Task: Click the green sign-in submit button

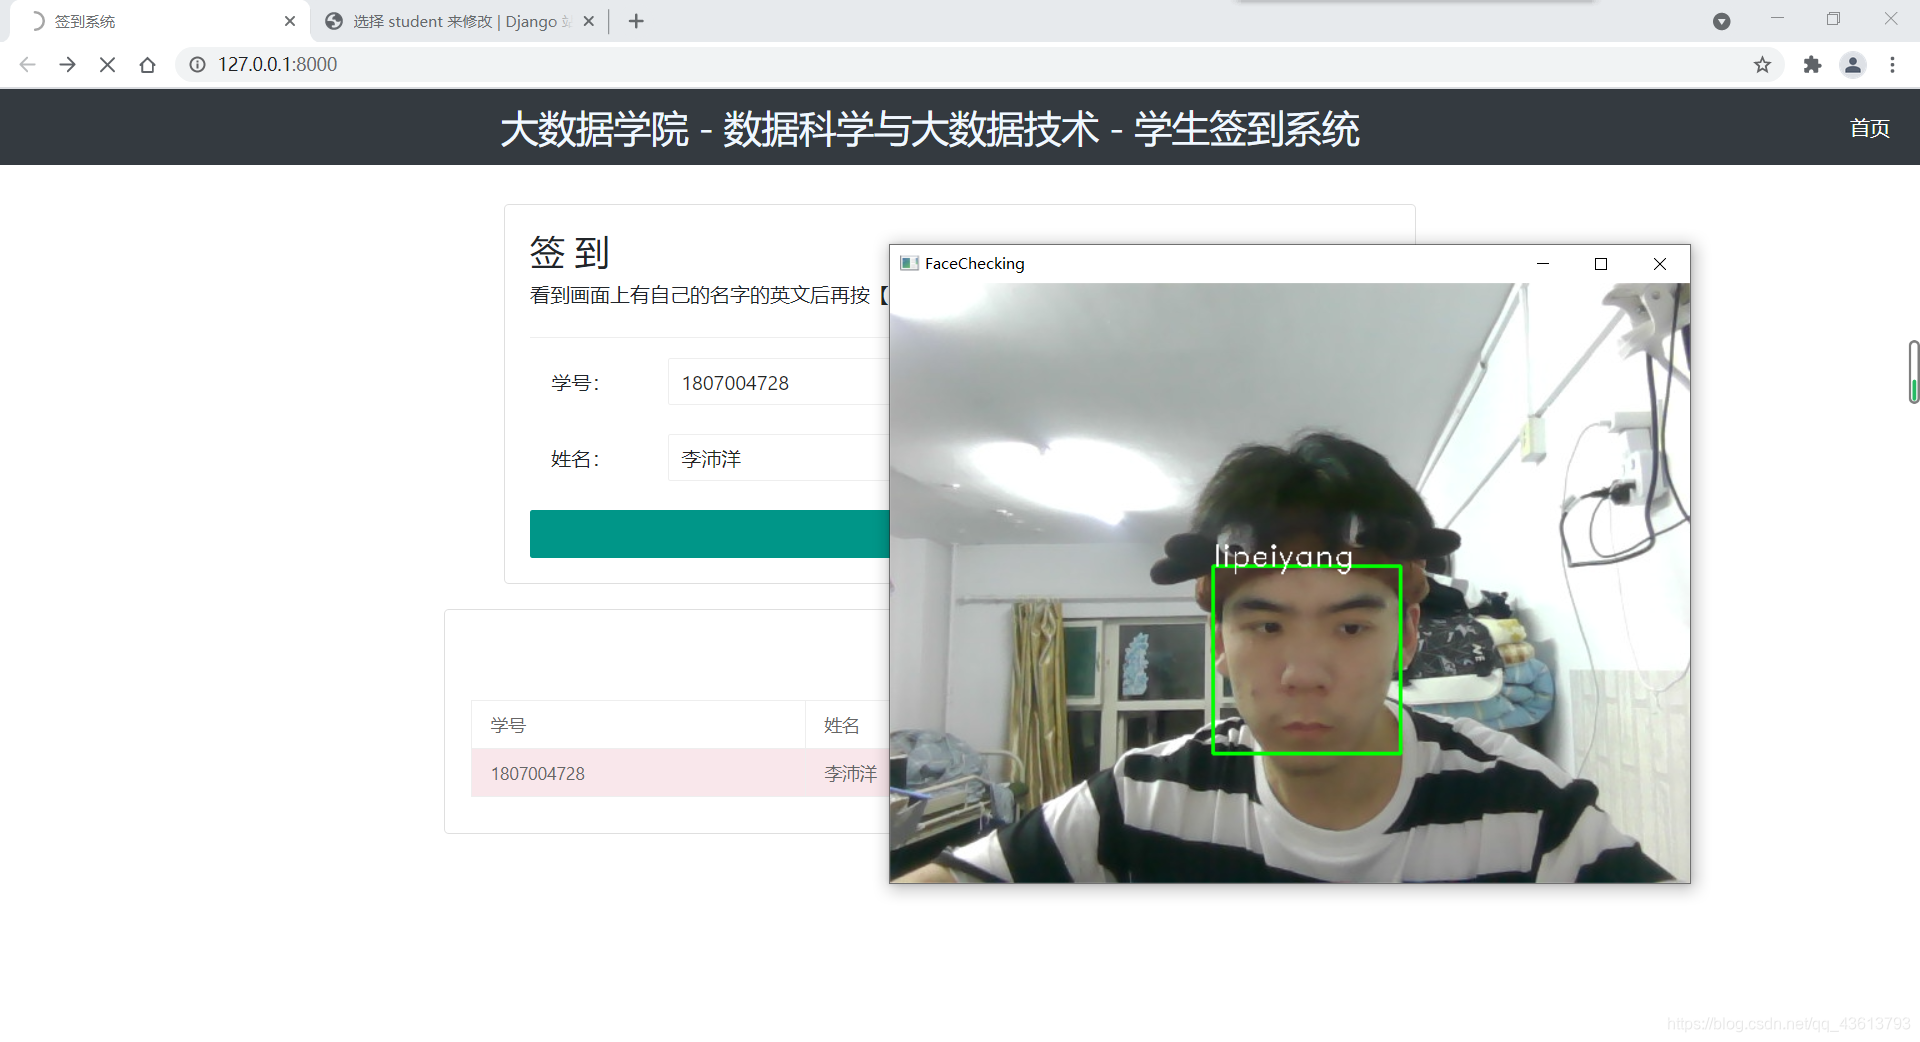Action: tap(710, 534)
